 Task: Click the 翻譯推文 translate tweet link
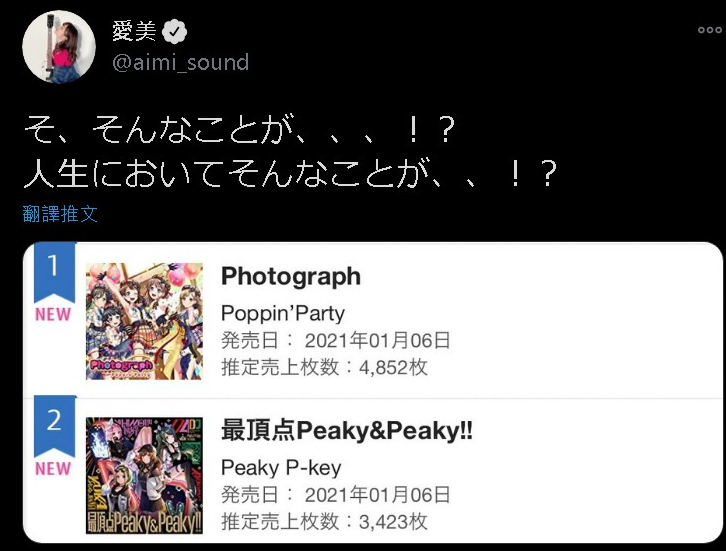click(x=60, y=214)
